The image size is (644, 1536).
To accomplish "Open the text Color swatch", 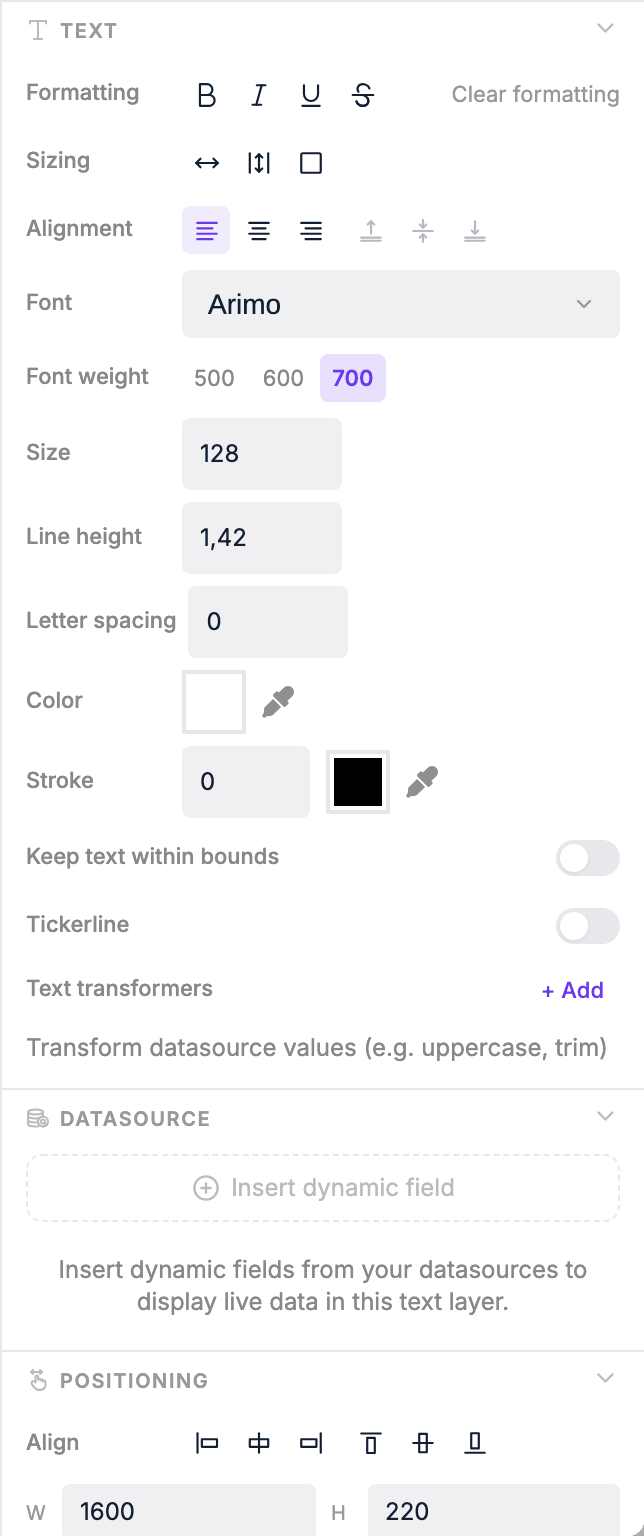I will pyautogui.click(x=213, y=701).
